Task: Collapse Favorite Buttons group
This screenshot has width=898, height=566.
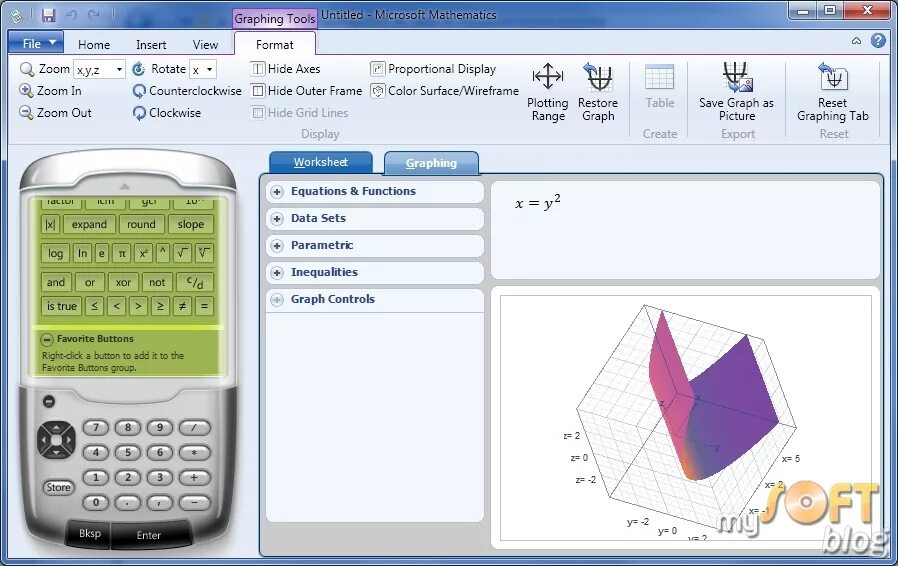Action: coord(46,339)
